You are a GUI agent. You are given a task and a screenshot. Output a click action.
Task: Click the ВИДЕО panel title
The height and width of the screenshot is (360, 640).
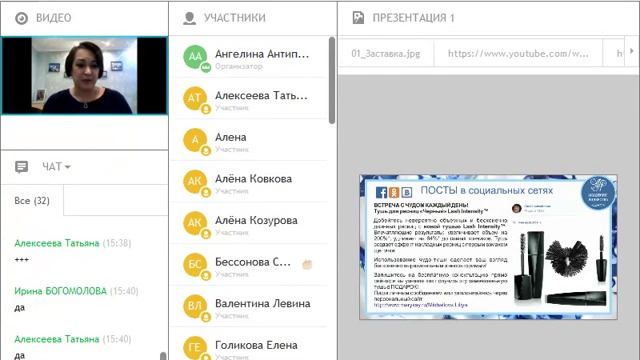point(53,18)
